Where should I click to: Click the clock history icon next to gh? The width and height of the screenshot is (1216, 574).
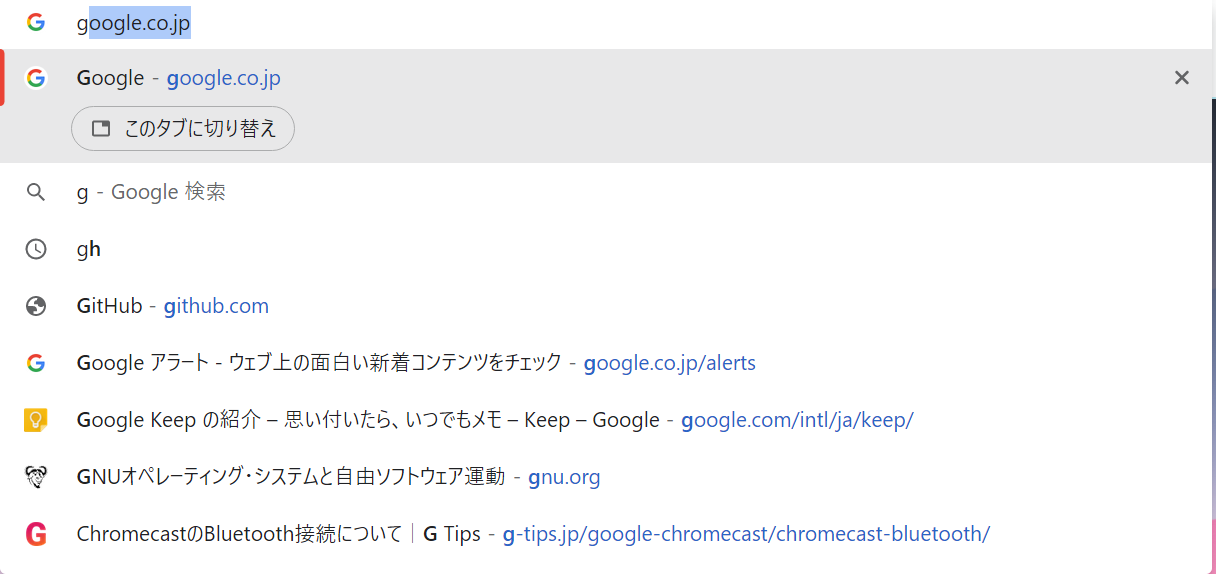point(36,249)
